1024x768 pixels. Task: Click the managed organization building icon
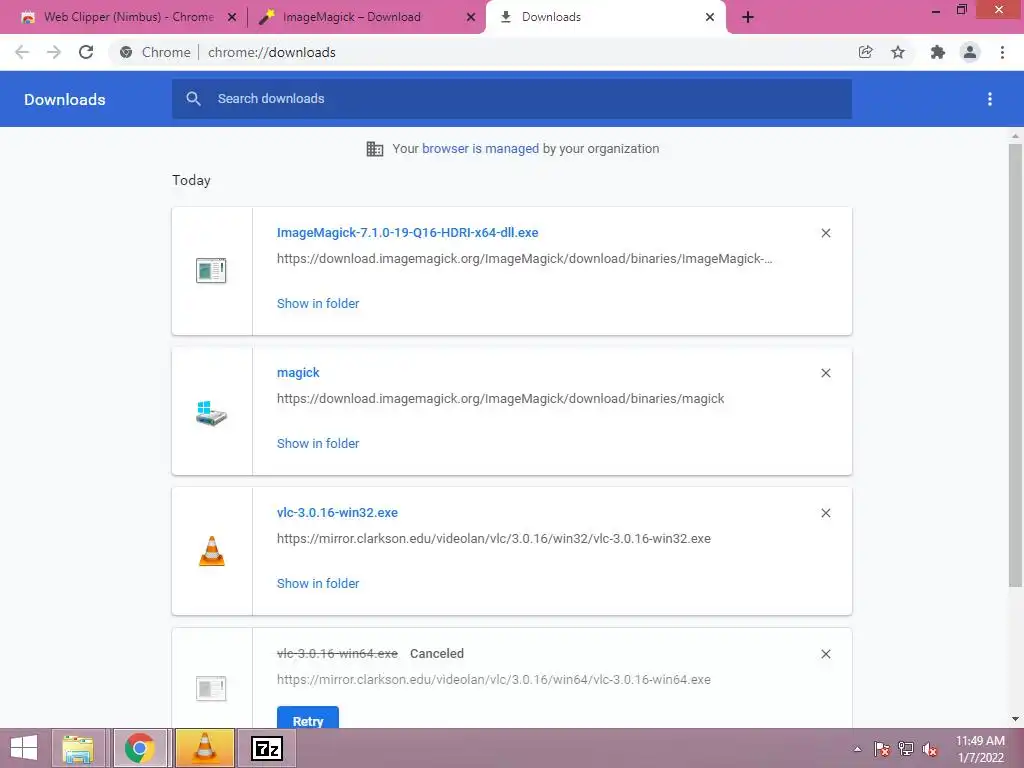tap(375, 149)
